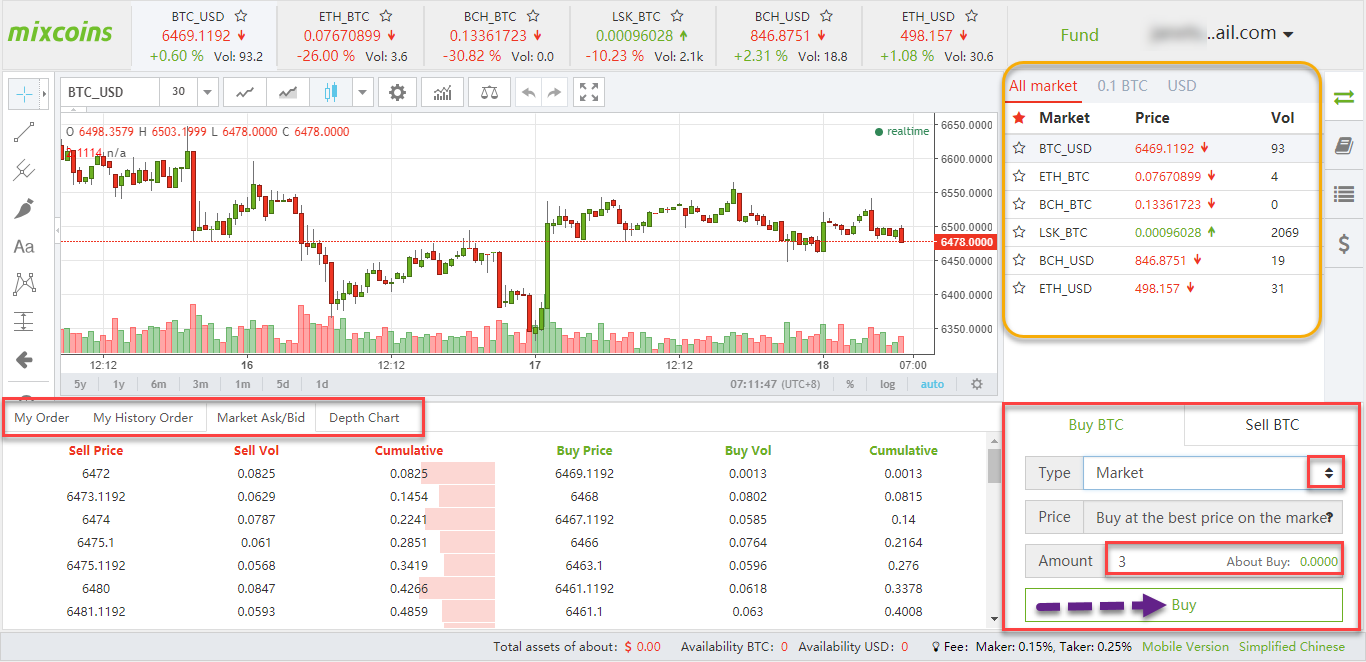The image size is (1366, 662).
Task: Click the BTC_USD symbol search field
Action: click(109, 93)
